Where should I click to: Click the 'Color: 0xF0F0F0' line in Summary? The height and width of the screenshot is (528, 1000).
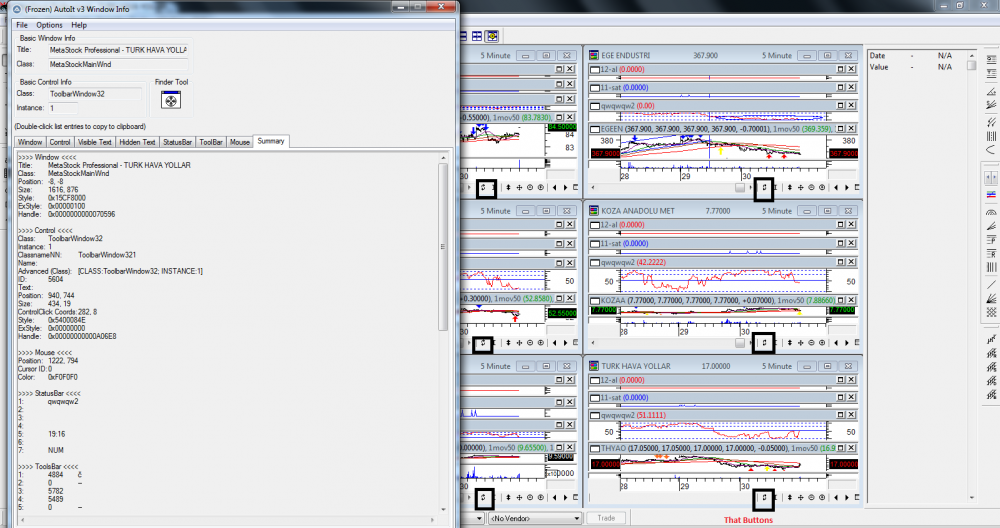(48, 377)
